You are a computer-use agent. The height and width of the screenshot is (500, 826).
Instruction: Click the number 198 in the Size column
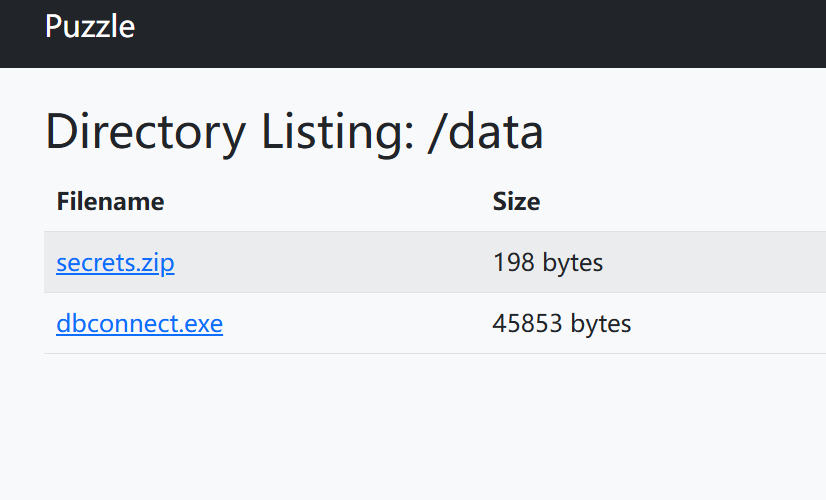[x=513, y=263]
